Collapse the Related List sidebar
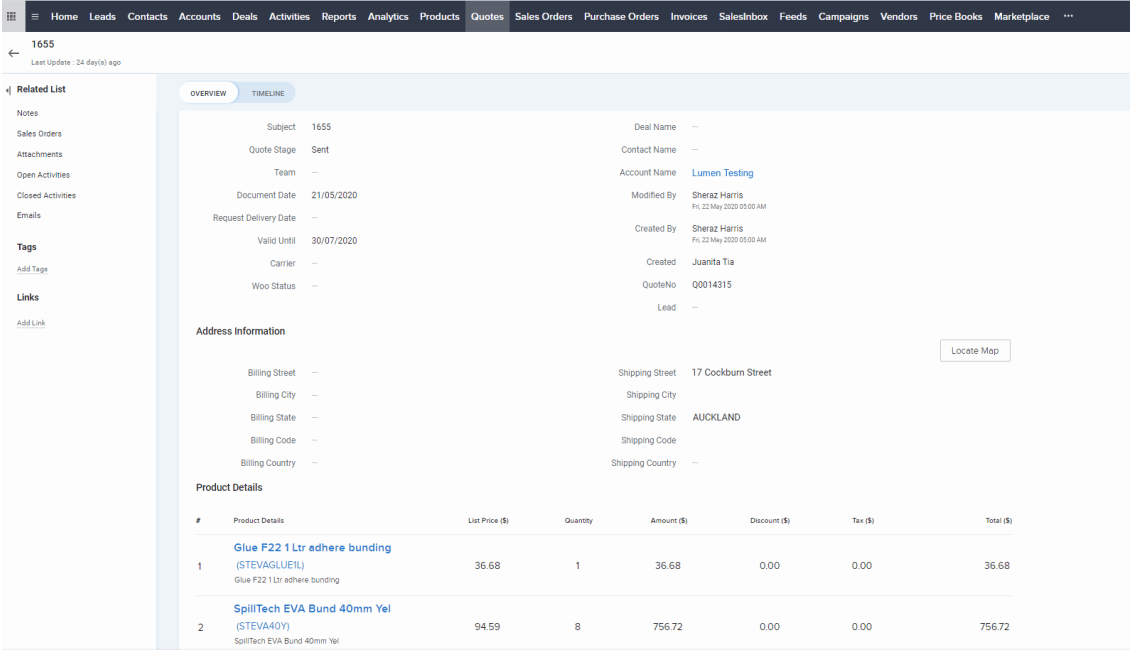The image size is (1136, 656). pyautogui.click(x=8, y=90)
